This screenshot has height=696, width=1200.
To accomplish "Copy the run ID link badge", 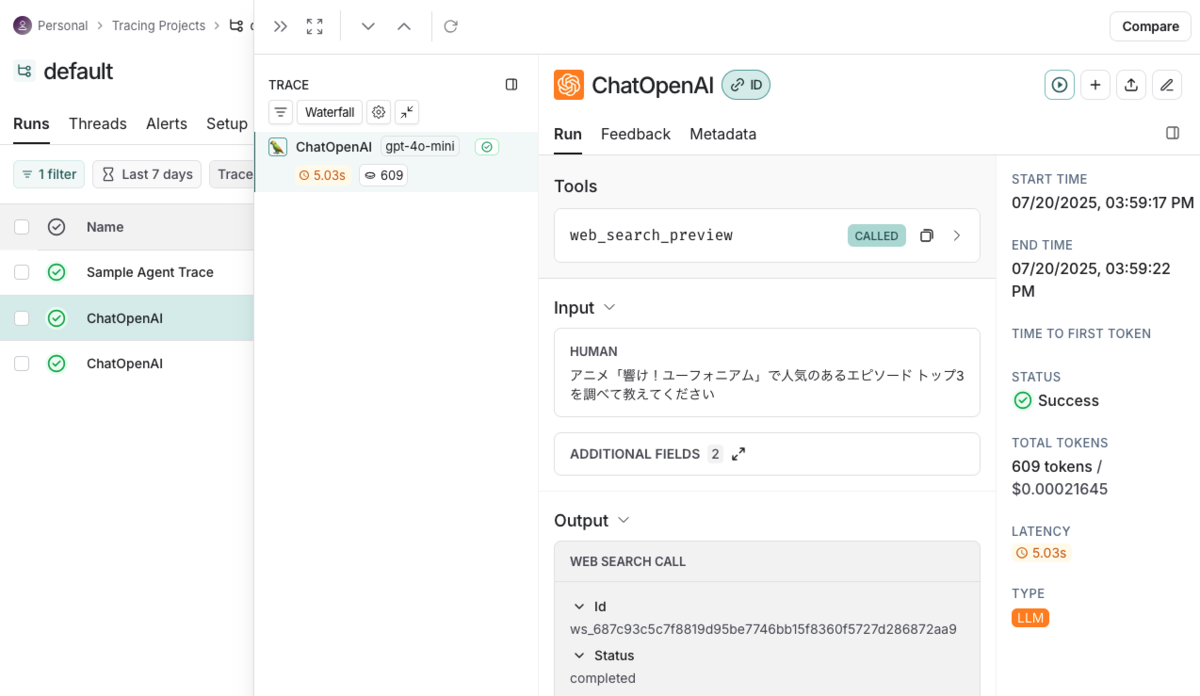I will click(x=746, y=85).
